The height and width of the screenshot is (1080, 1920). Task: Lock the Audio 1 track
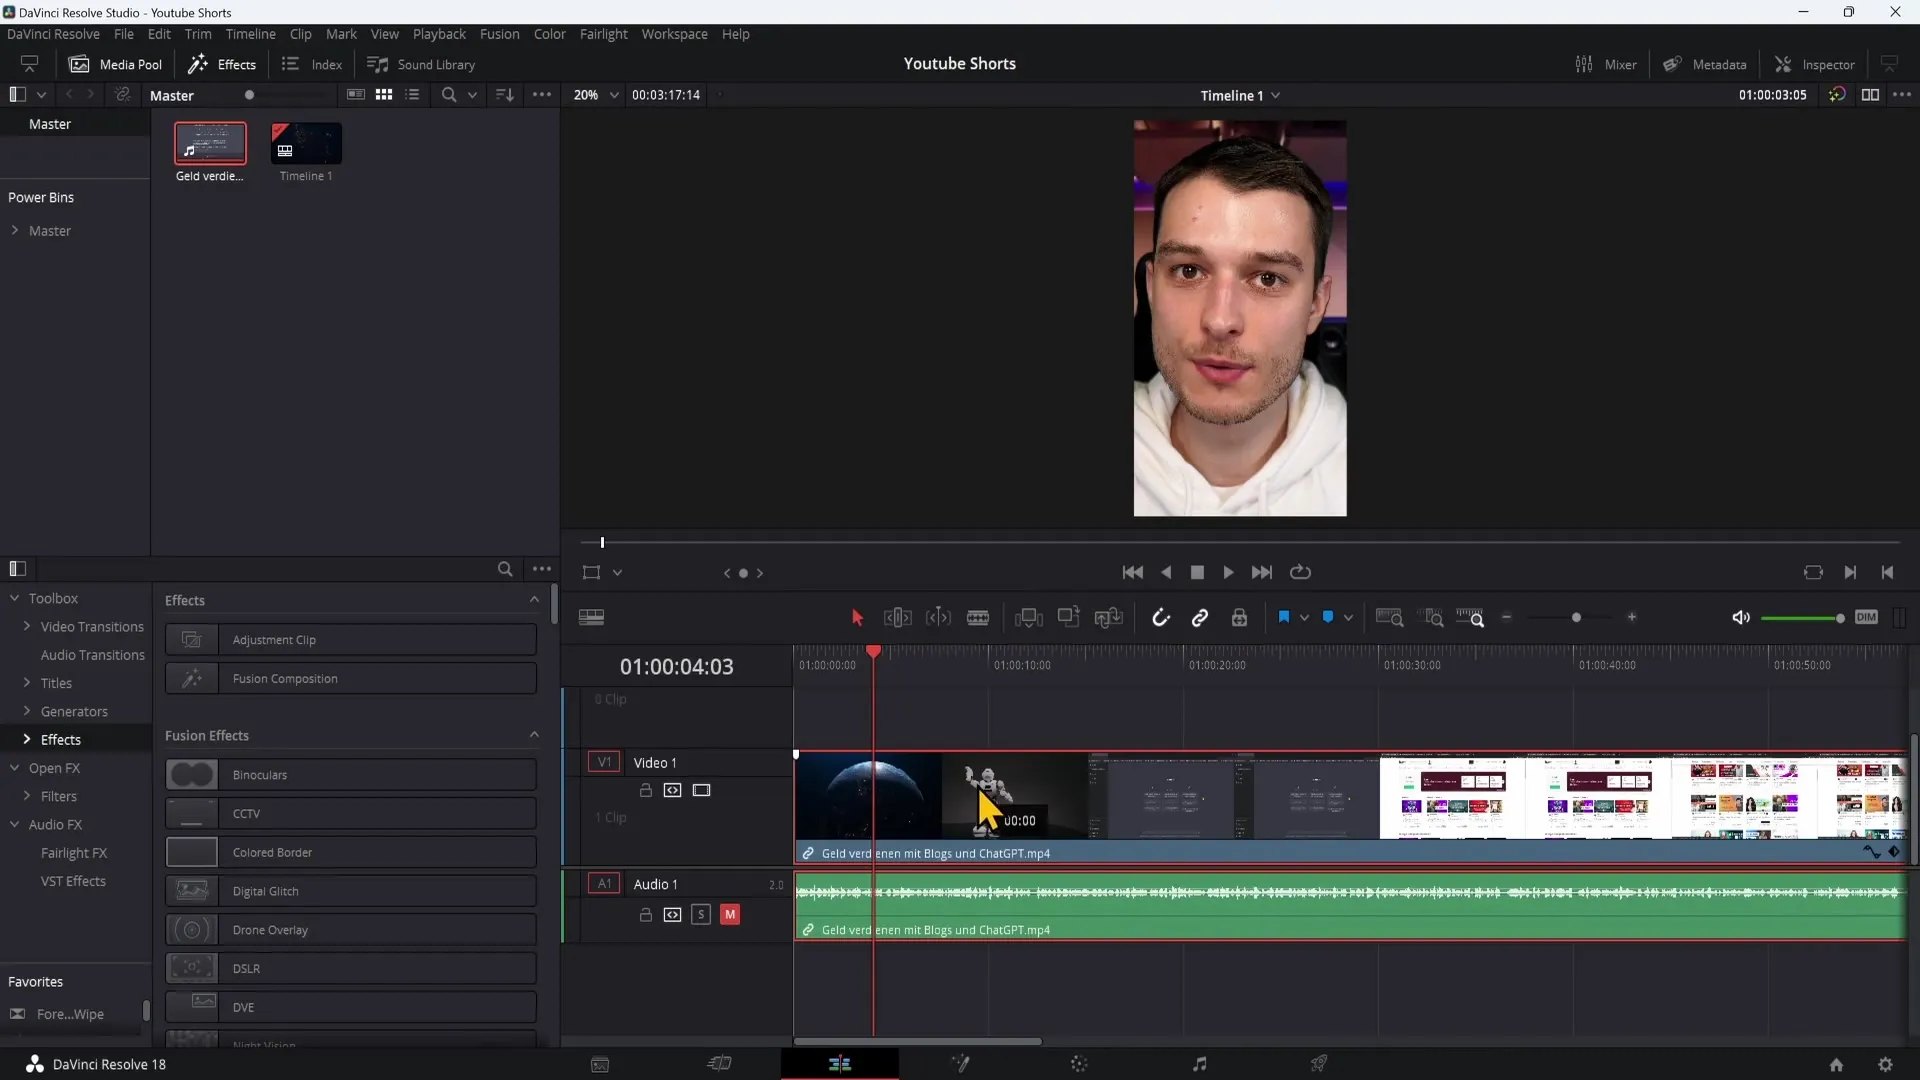pyautogui.click(x=646, y=914)
